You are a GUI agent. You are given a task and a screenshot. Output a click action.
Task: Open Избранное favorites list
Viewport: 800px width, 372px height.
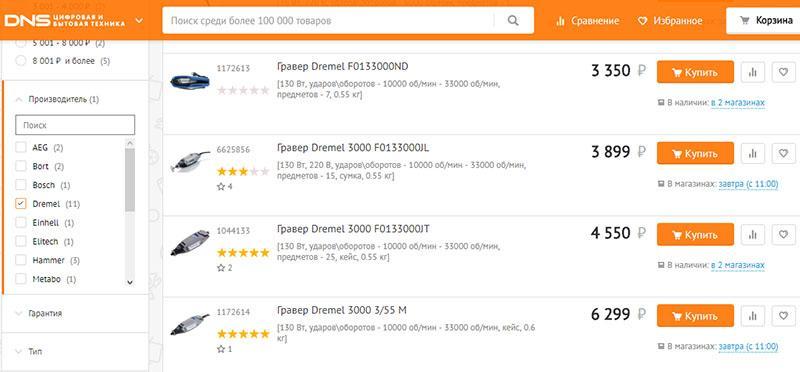pos(670,21)
